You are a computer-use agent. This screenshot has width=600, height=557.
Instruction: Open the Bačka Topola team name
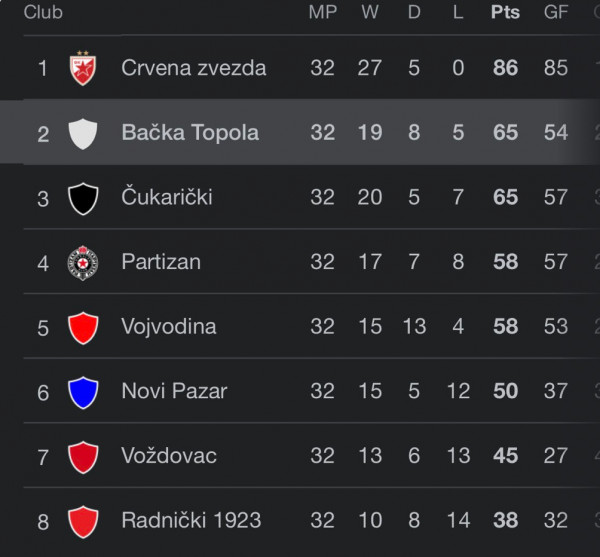190,132
